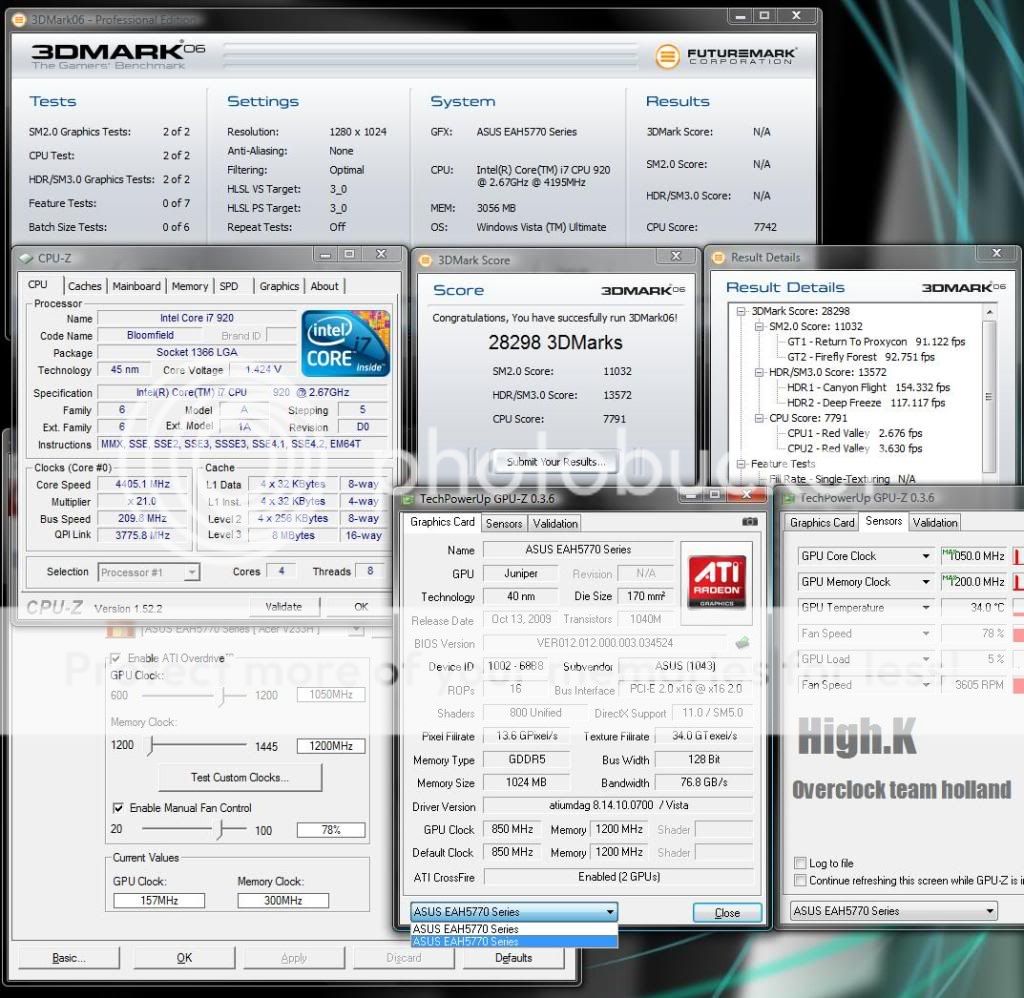Viewport: 1024px width, 998px height.
Task: Click the Close button in GPU-Z
Action: point(727,912)
